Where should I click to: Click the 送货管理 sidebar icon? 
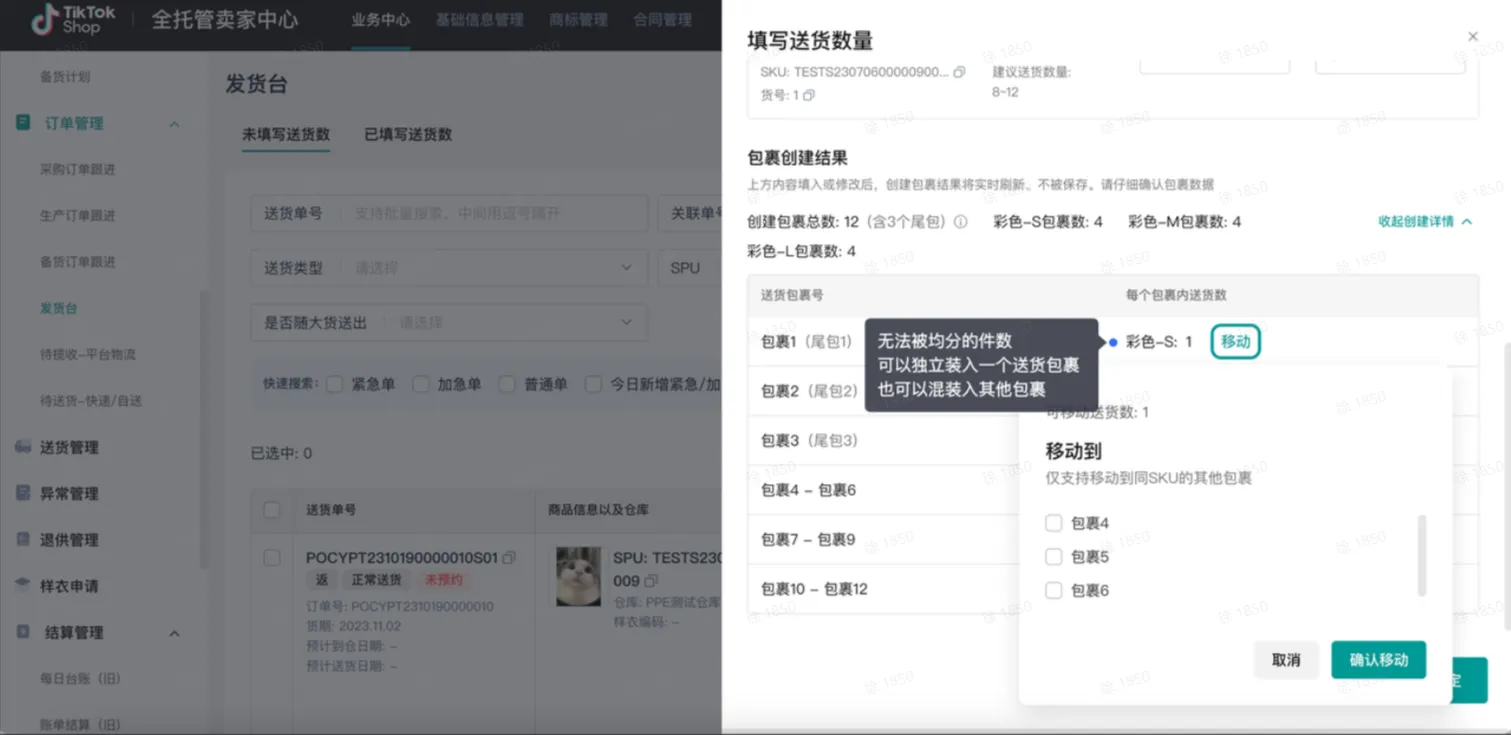(x=23, y=447)
